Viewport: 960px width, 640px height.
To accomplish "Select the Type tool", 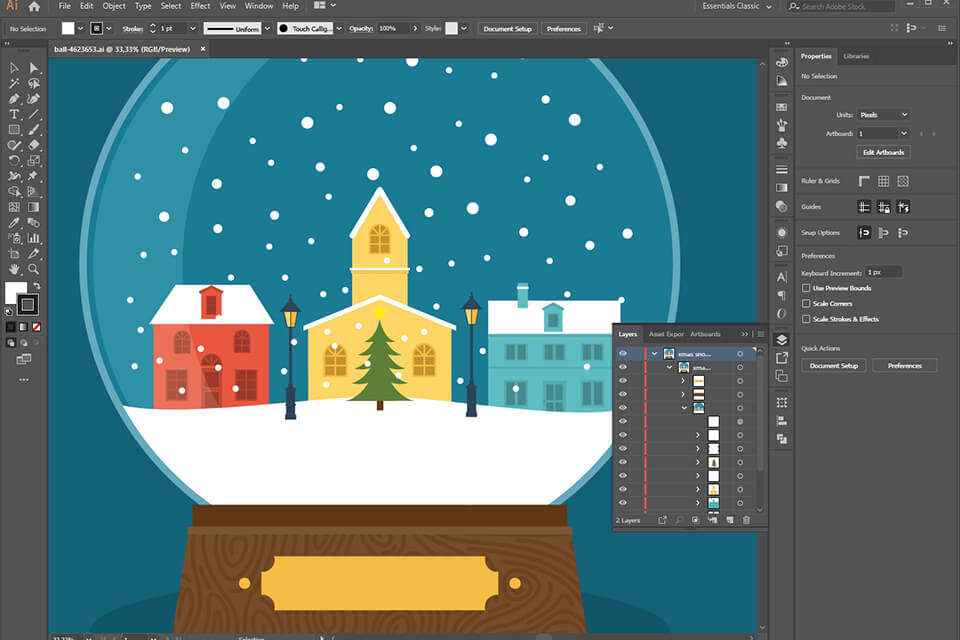I will [x=14, y=114].
